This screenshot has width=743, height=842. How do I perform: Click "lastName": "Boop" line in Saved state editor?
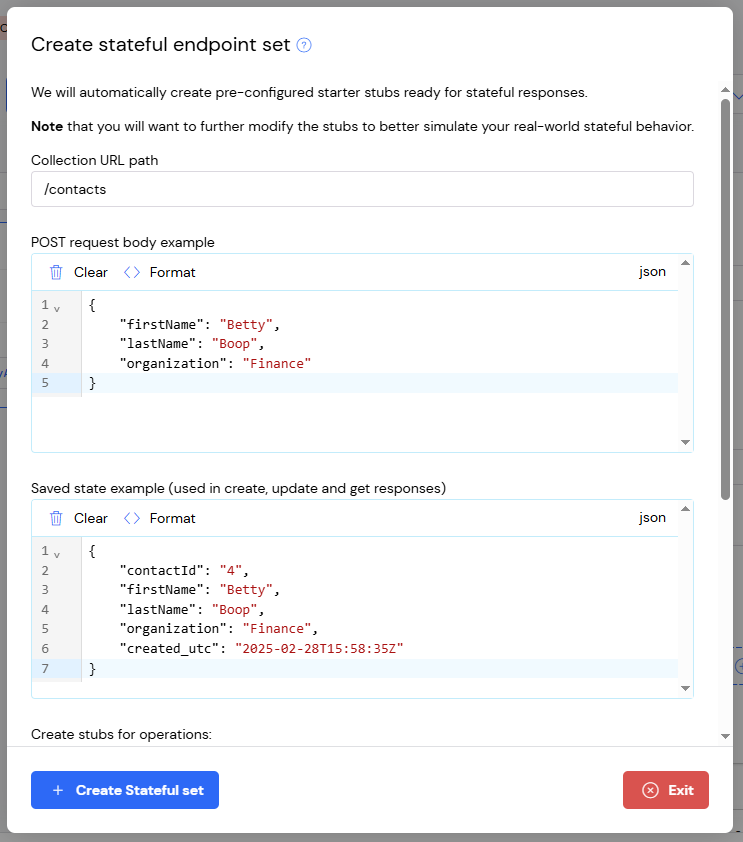pos(192,609)
